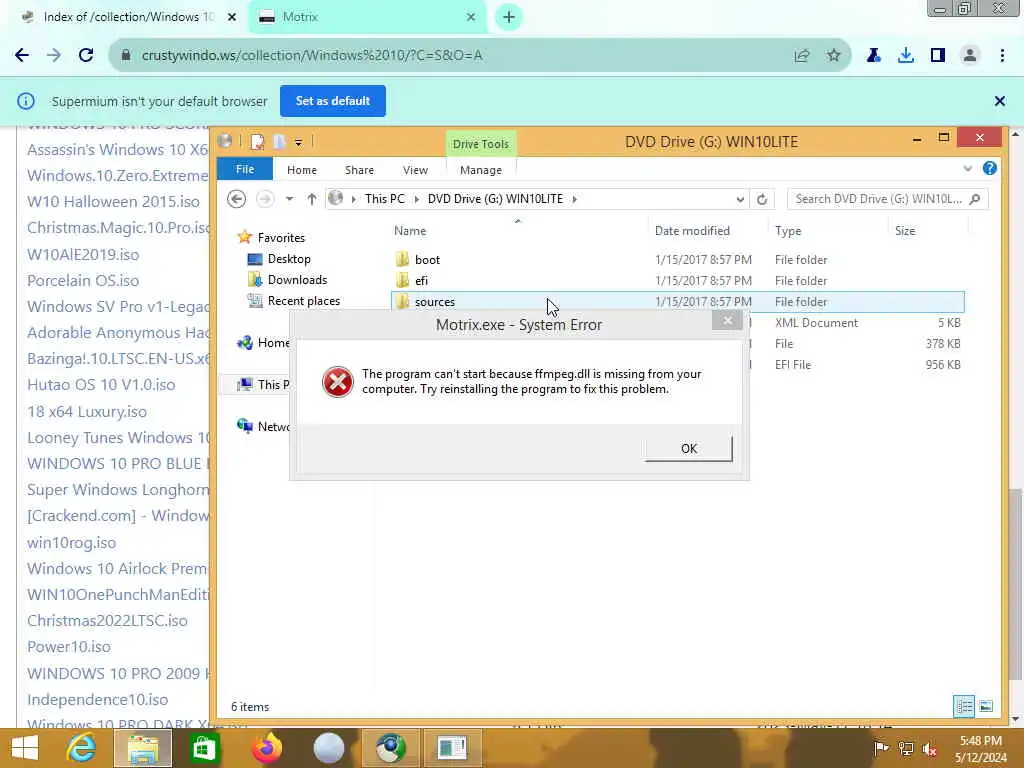Screen dimensions: 1024x768
Task: Bookmark this page with star icon
Action: tap(833, 56)
